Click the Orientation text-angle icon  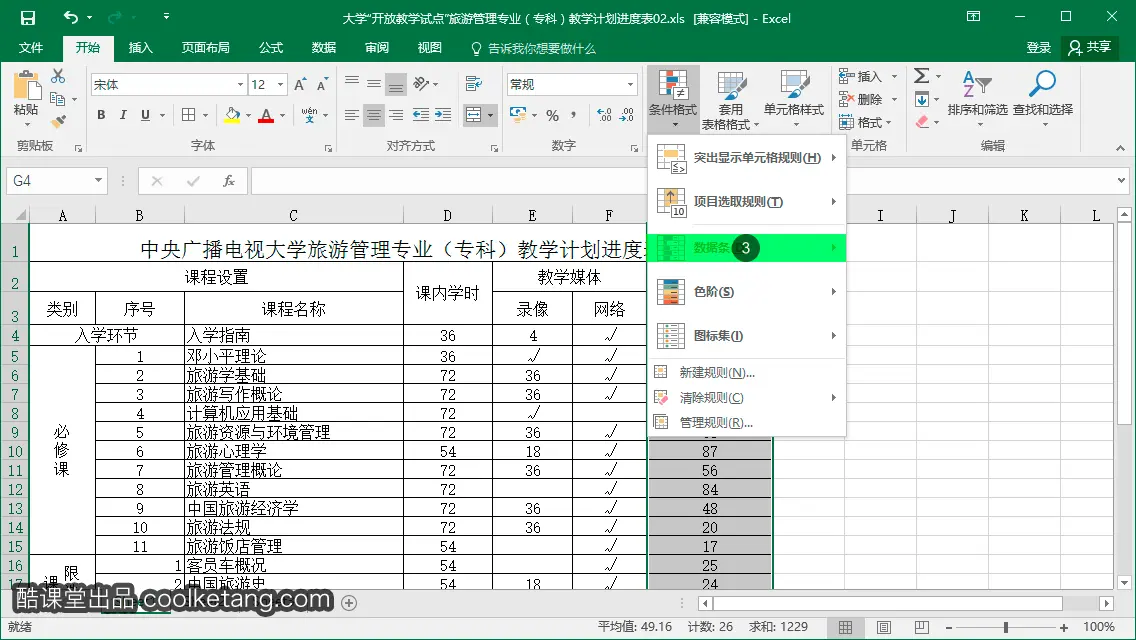[x=421, y=84]
